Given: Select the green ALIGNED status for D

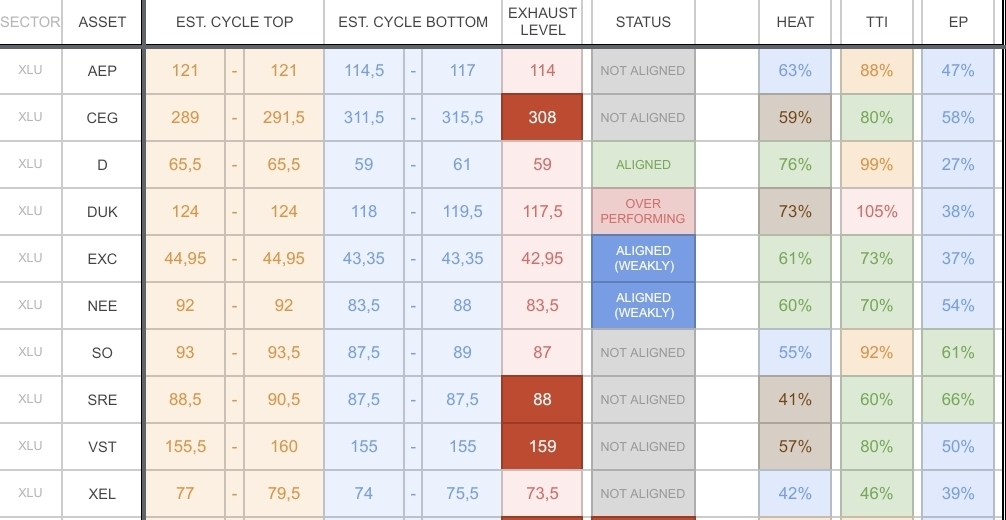Looking at the screenshot, I should click(643, 165).
